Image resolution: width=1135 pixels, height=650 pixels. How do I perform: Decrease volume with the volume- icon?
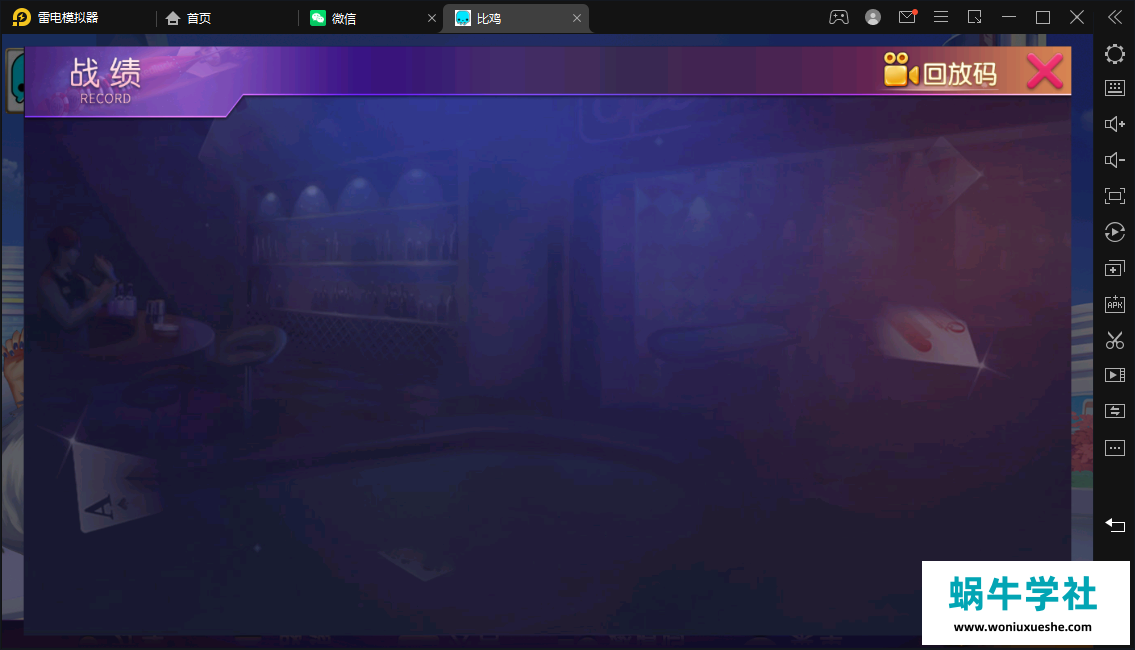click(x=1114, y=159)
